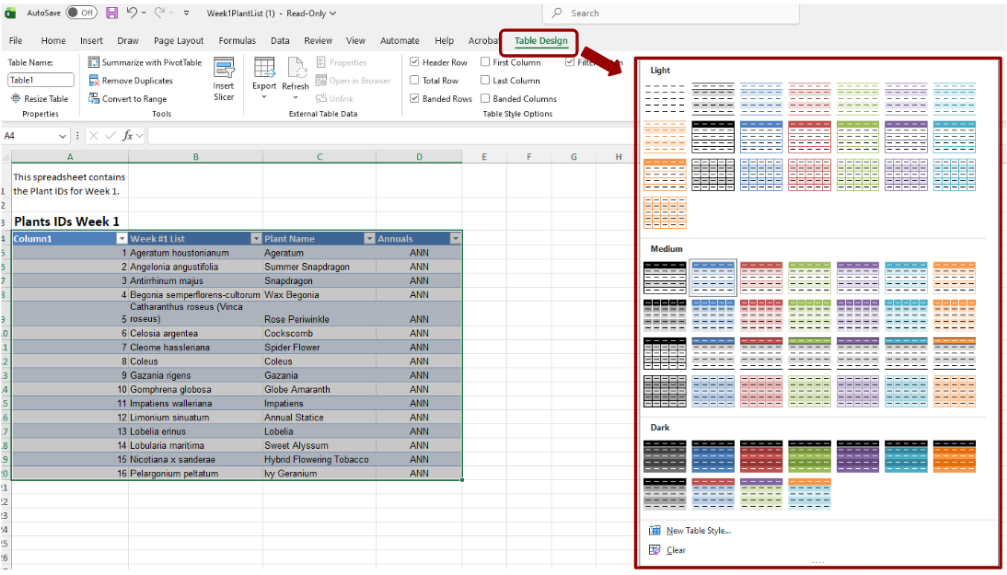Open Column1 header filter dropdown
1007x575 pixels.
121,238
